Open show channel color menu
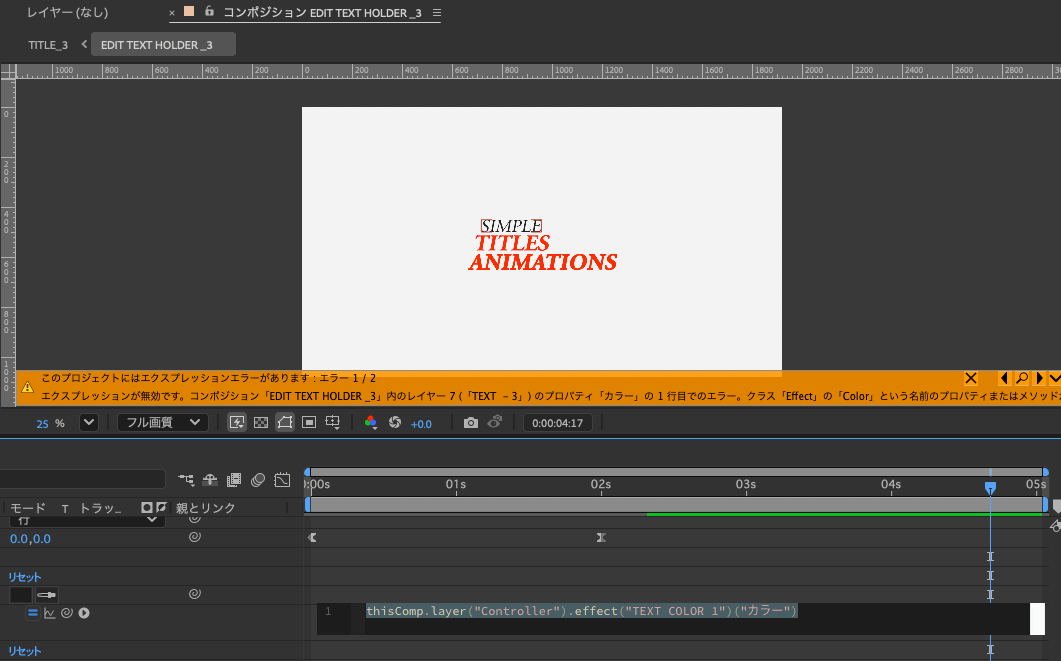Viewport: 1061px width, 661px height. click(x=371, y=423)
